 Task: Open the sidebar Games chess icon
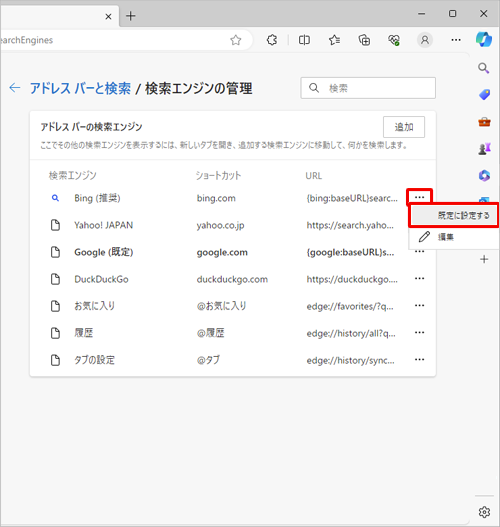point(484,149)
